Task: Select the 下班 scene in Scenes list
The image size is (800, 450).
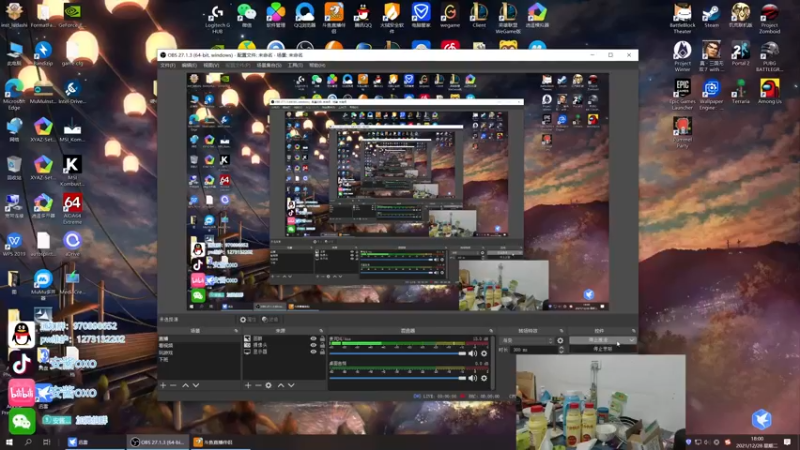Action: 199,359
